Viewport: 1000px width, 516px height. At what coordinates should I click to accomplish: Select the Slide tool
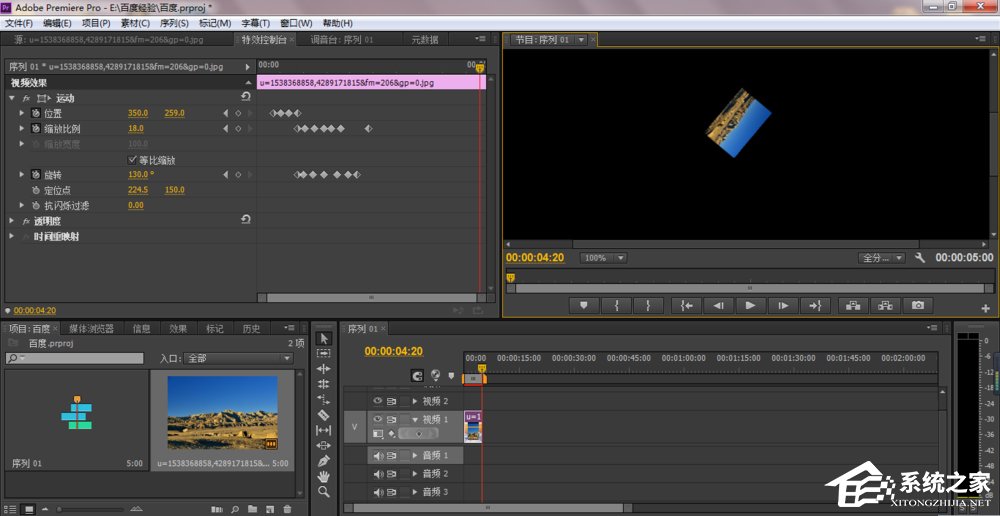coord(324,445)
